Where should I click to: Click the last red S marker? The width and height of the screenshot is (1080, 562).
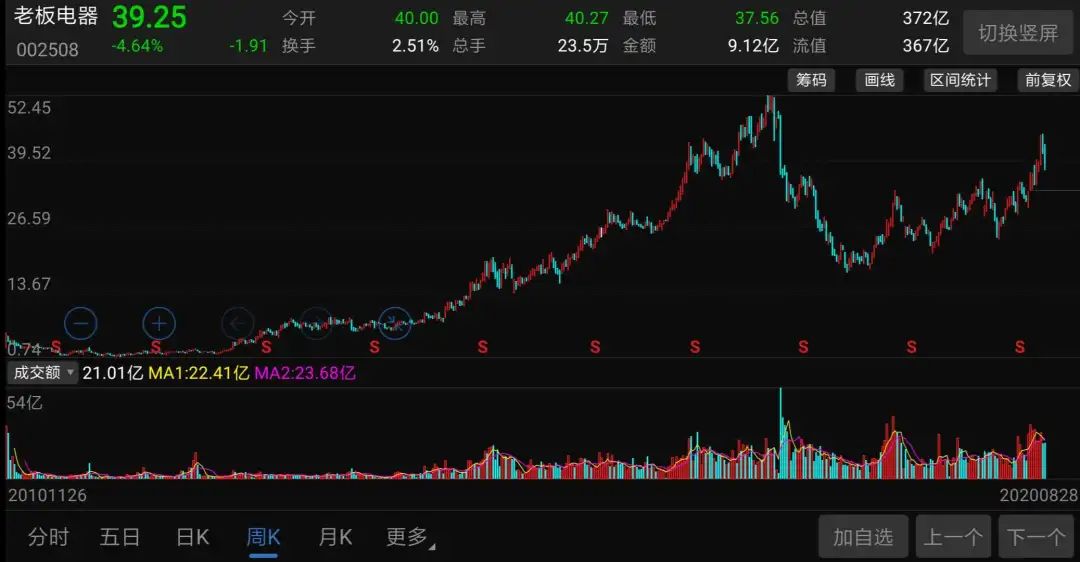click(1020, 347)
